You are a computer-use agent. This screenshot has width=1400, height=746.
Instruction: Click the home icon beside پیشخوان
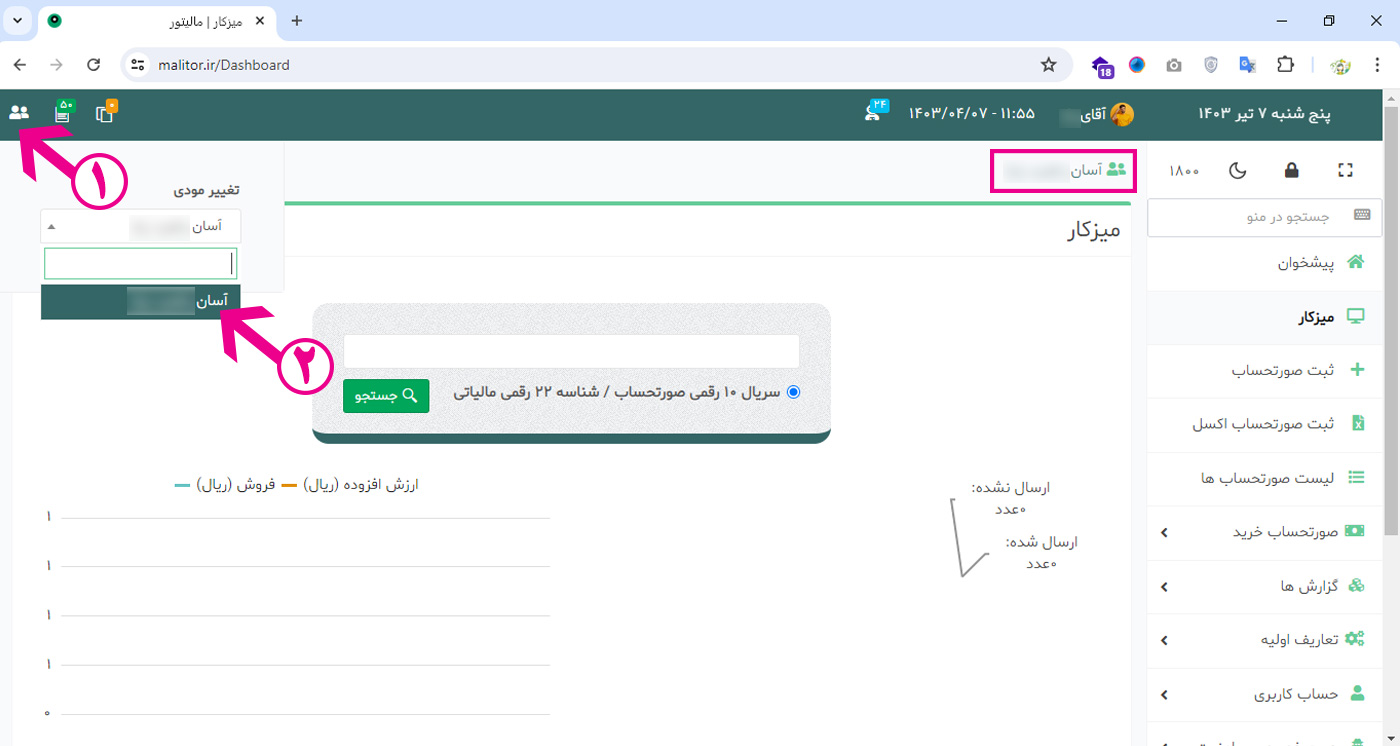(1356, 262)
